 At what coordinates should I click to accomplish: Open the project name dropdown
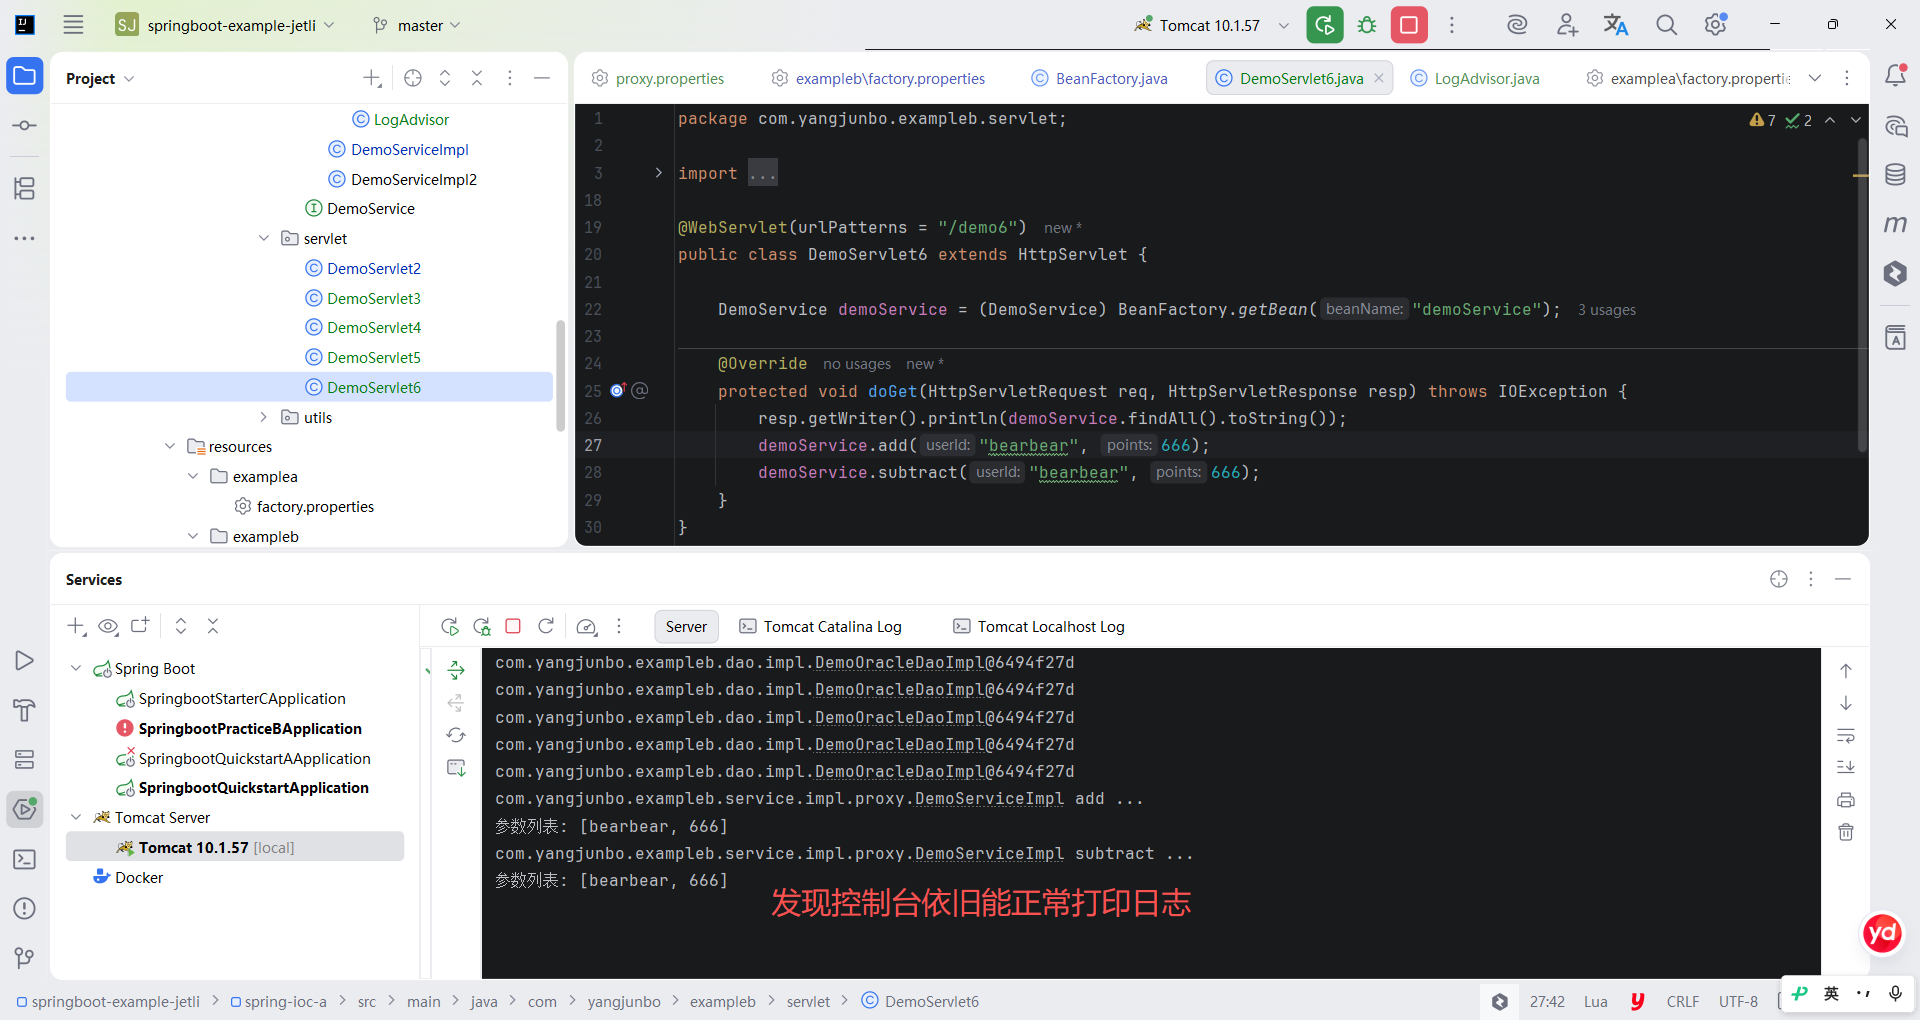[226, 25]
